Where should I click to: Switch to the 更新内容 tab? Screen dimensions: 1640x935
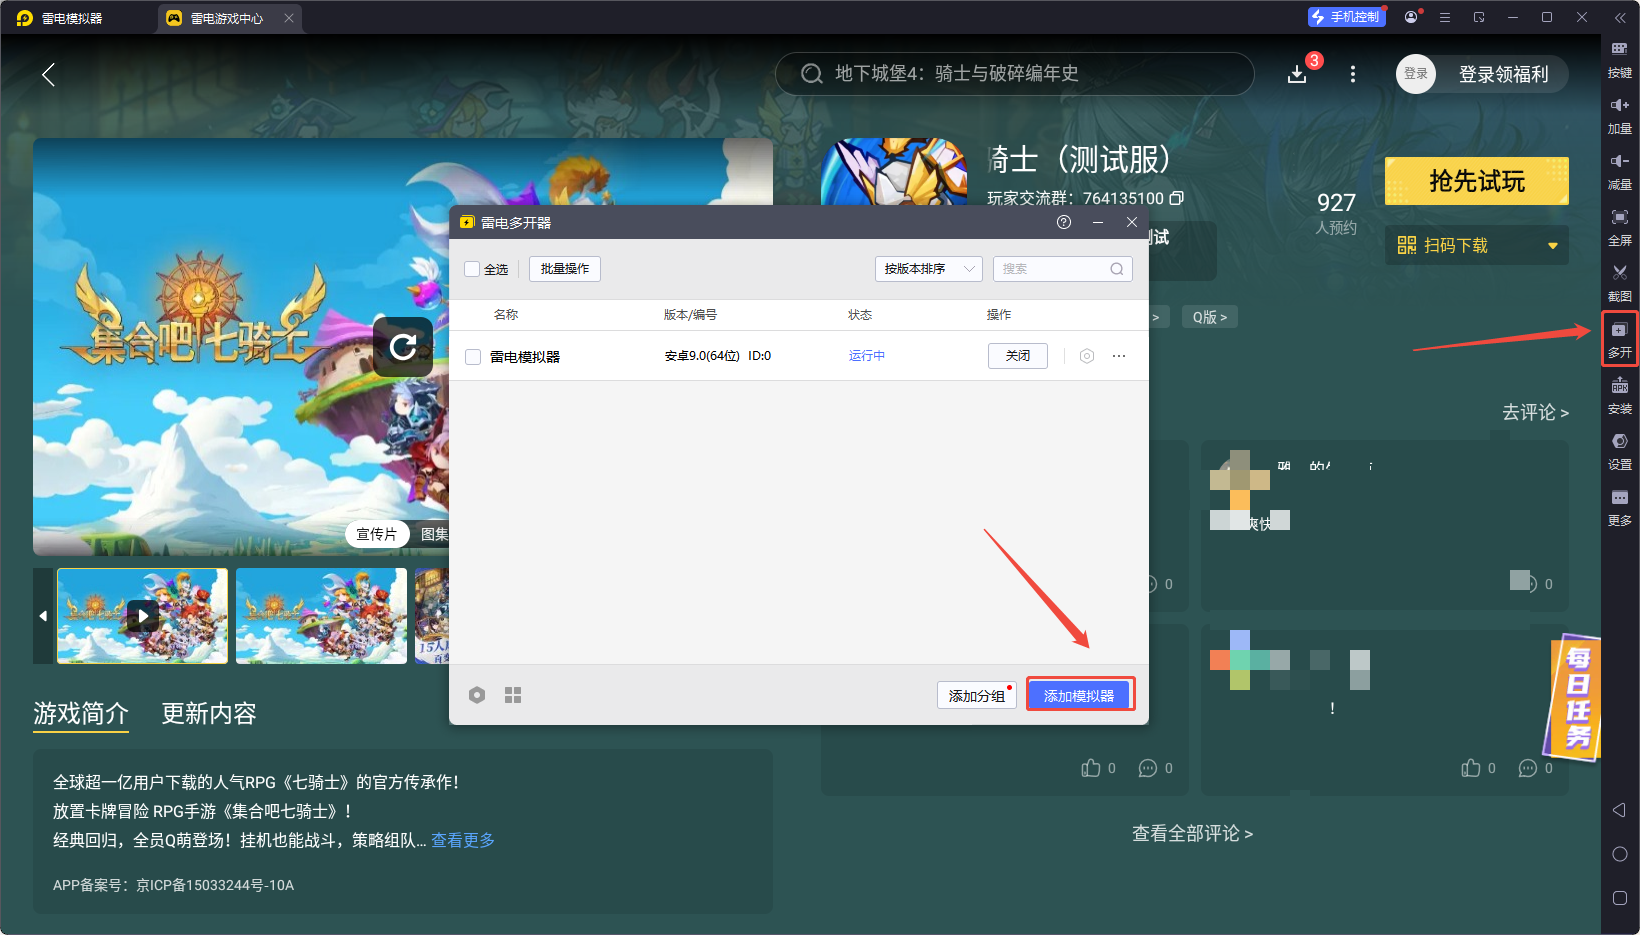[x=209, y=713]
